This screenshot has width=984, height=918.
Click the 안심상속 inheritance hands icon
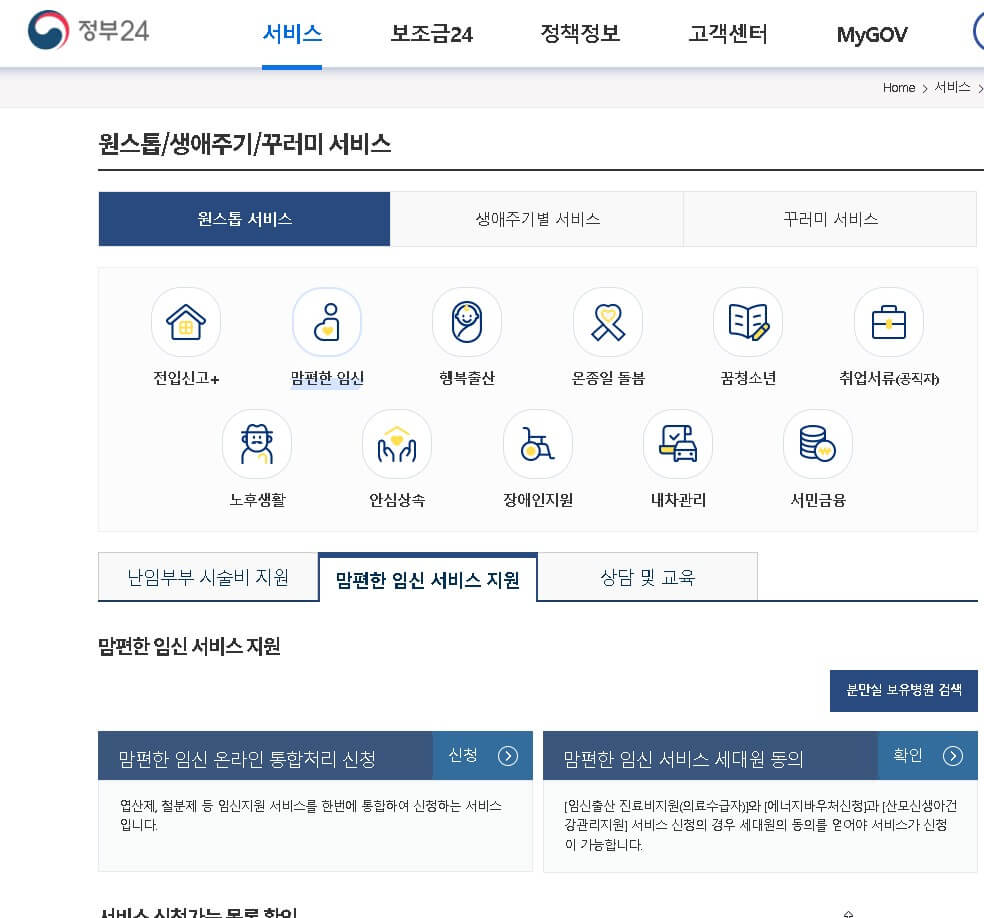[396, 443]
